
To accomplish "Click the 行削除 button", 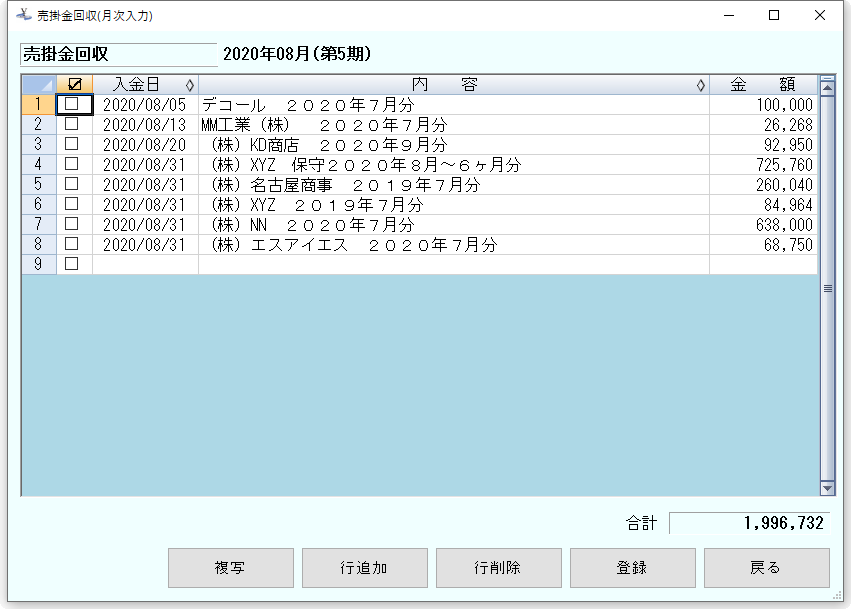I will [499, 568].
